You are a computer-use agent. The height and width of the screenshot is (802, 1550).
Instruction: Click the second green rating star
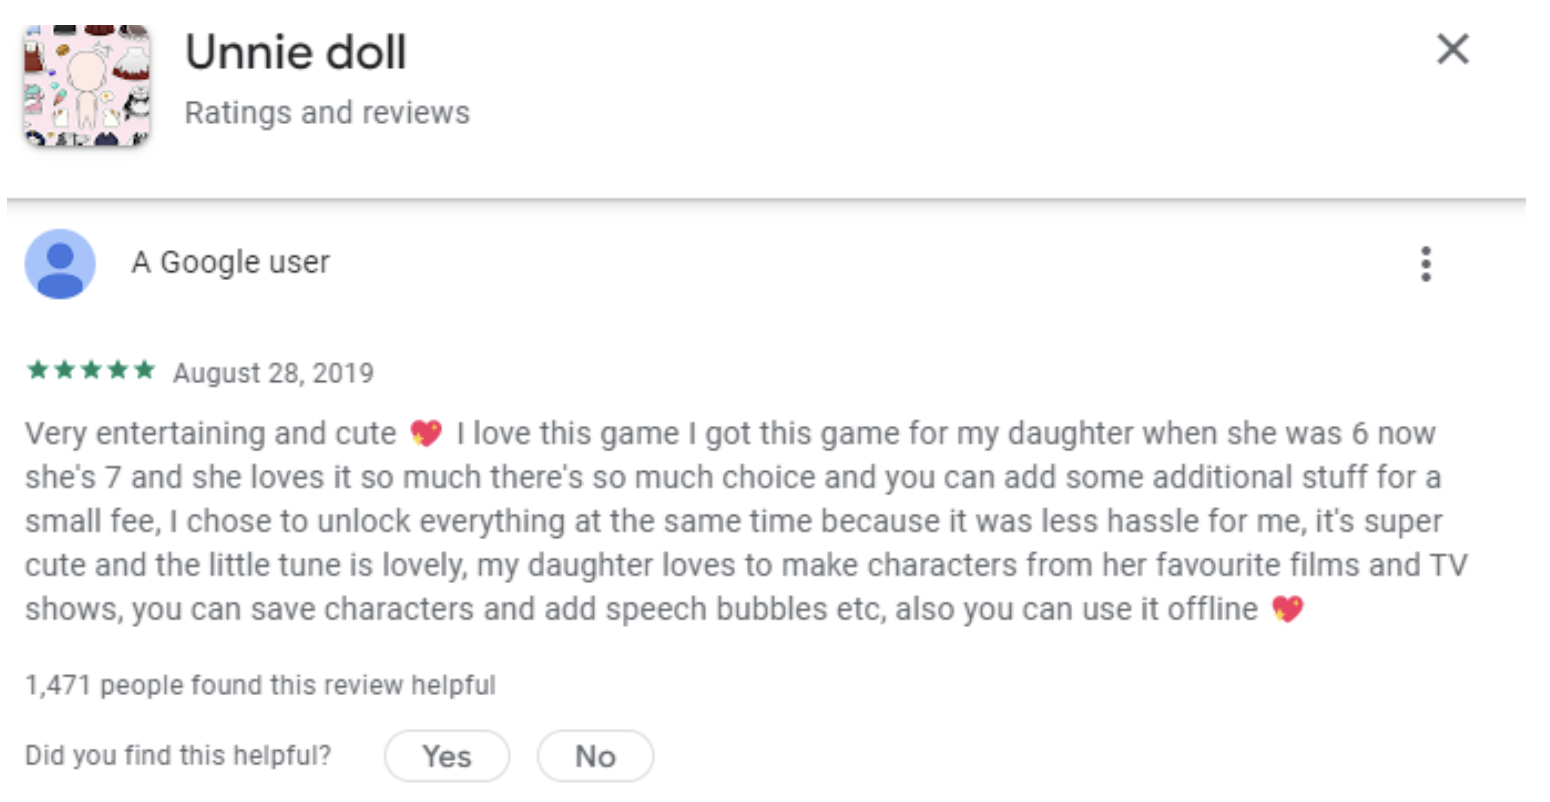coord(65,371)
